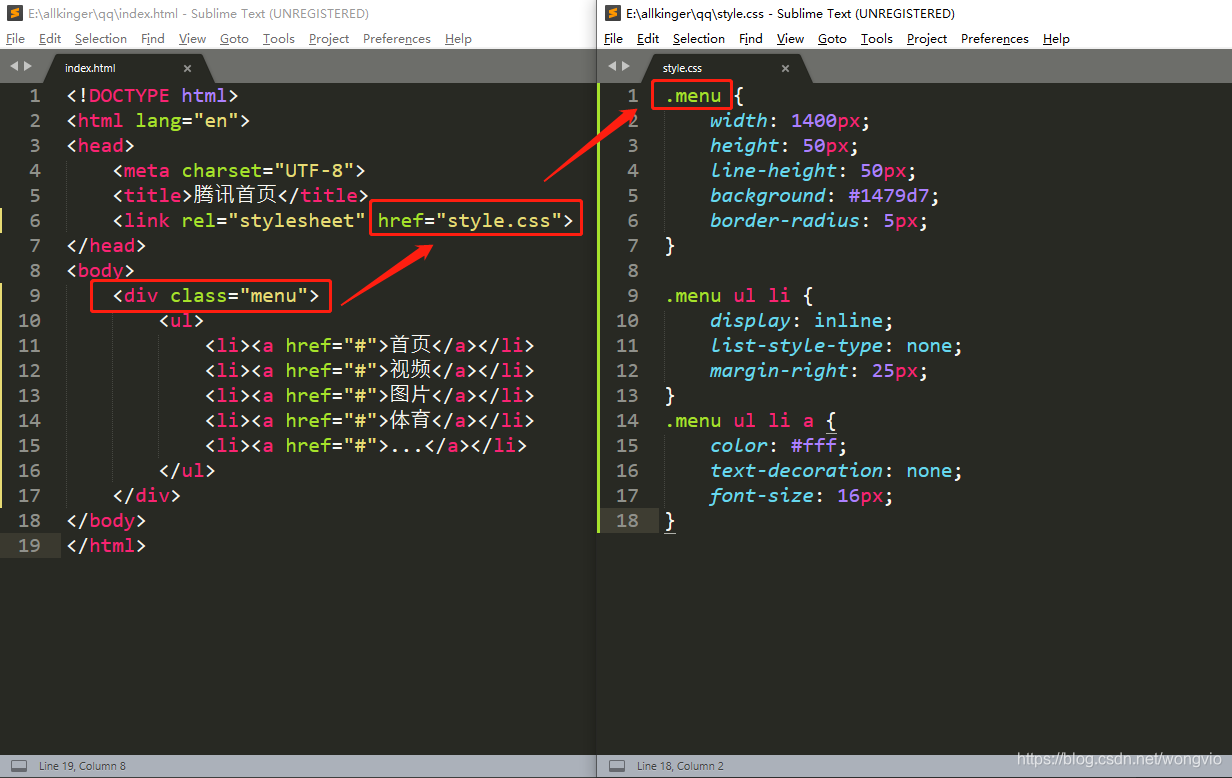
Task: Click the list item text 首页
Action: [x=410, y=345]
